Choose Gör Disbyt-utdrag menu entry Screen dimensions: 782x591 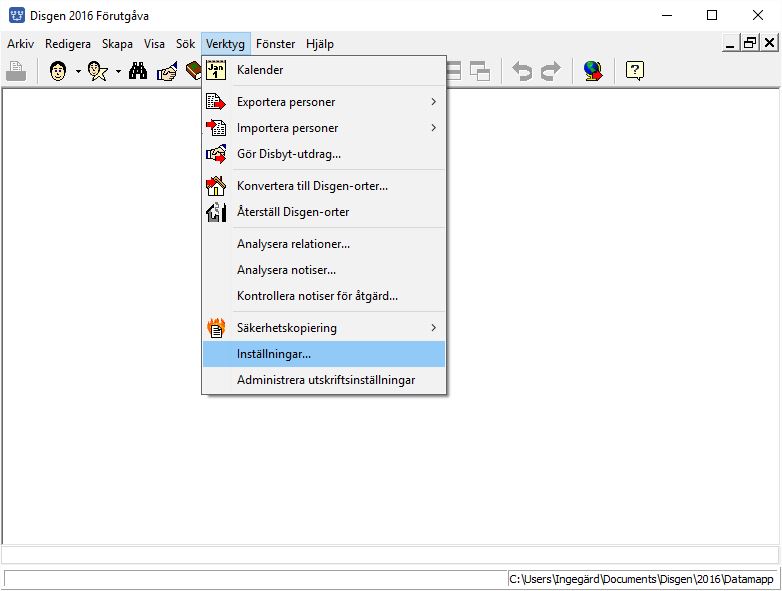[324, 154]
